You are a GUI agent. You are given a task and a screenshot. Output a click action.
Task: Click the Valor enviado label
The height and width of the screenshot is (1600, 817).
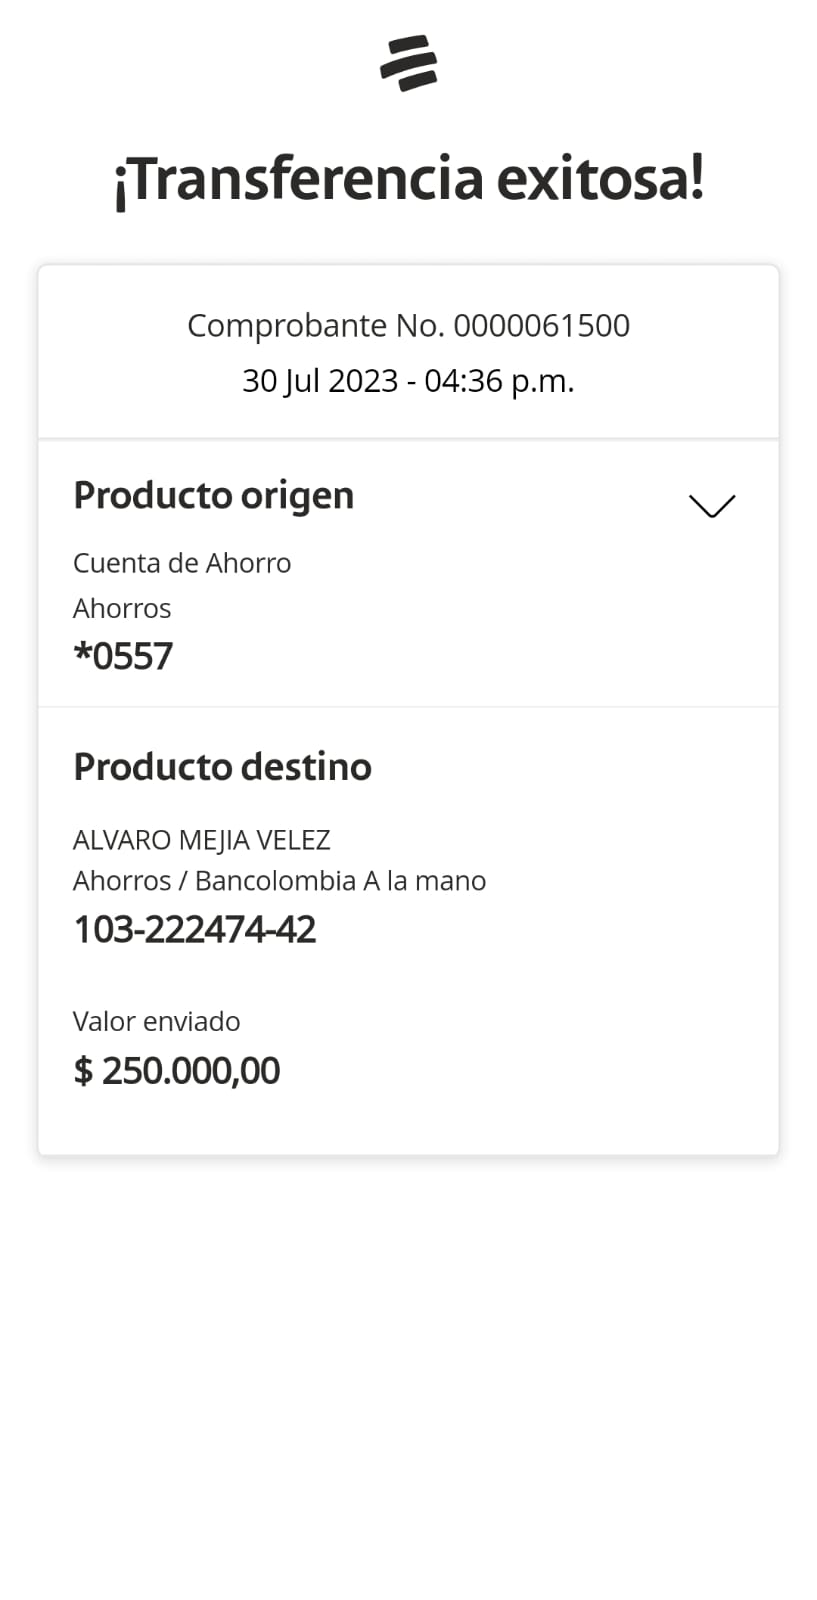pyautogui.click(x=156, y=1021)
